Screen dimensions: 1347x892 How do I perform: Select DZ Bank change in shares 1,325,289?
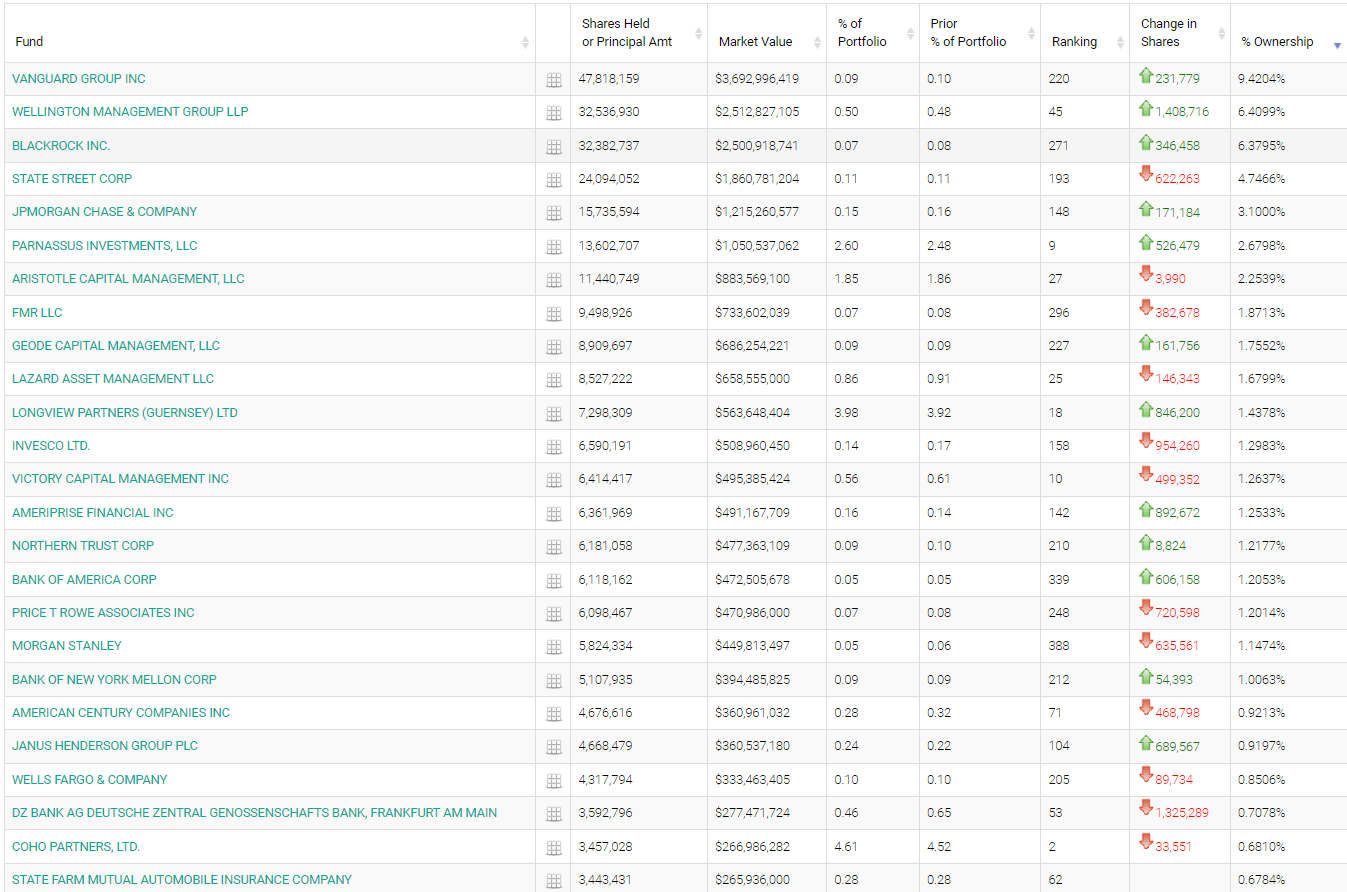click(x=1182, y=813)
